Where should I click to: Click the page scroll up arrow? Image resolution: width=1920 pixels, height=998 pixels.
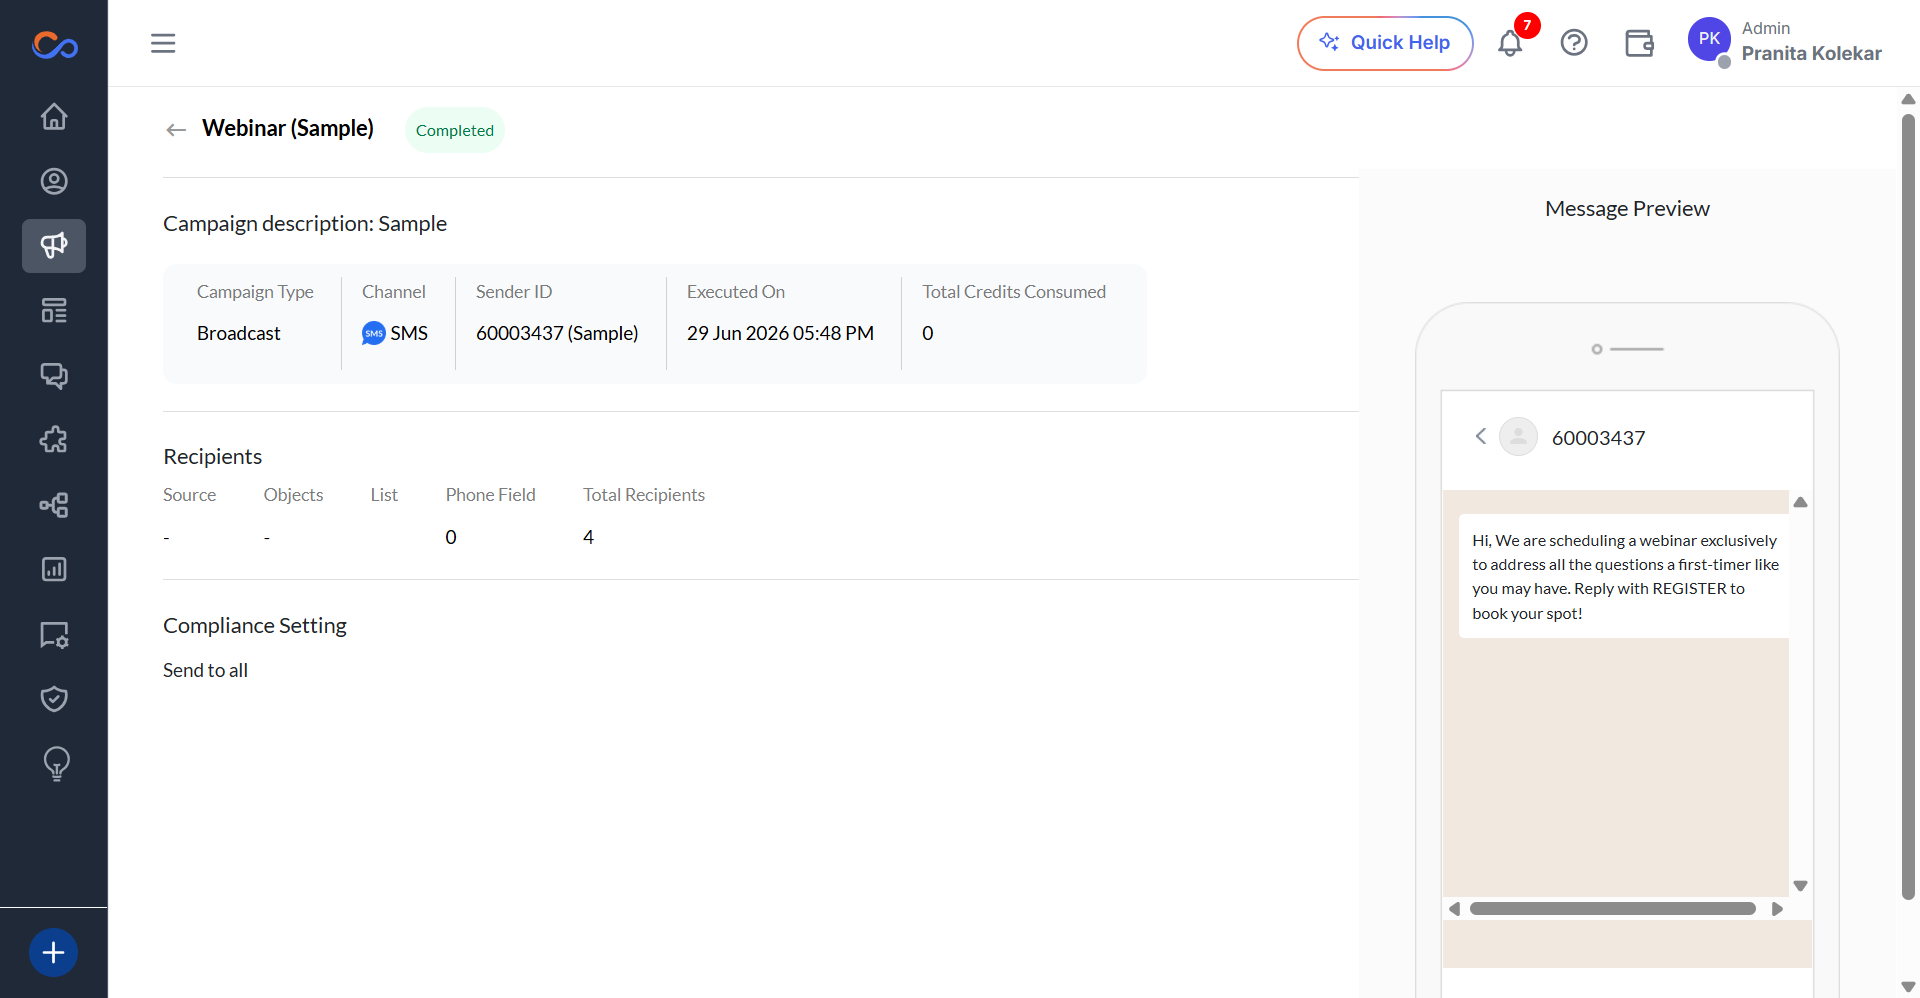point(1908,99)
